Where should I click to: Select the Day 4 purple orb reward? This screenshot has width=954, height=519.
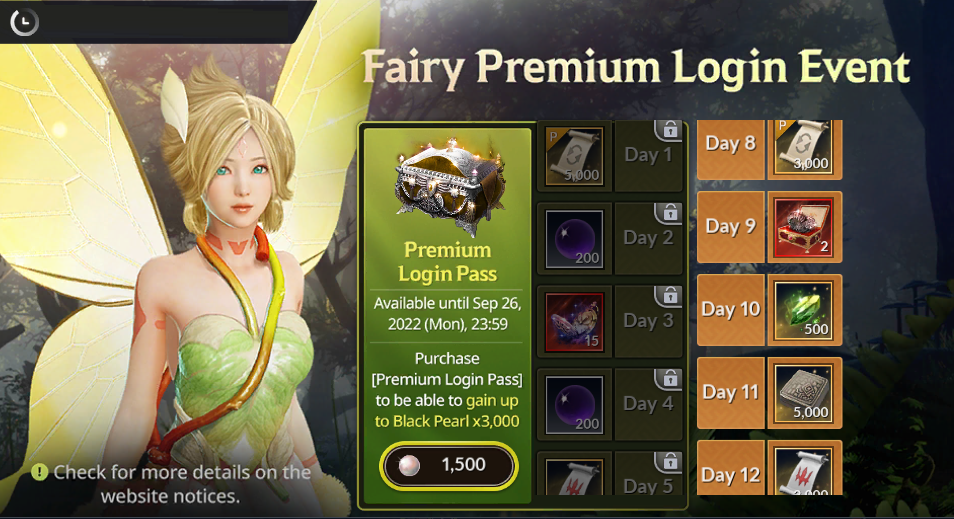(x=574, y=405)
